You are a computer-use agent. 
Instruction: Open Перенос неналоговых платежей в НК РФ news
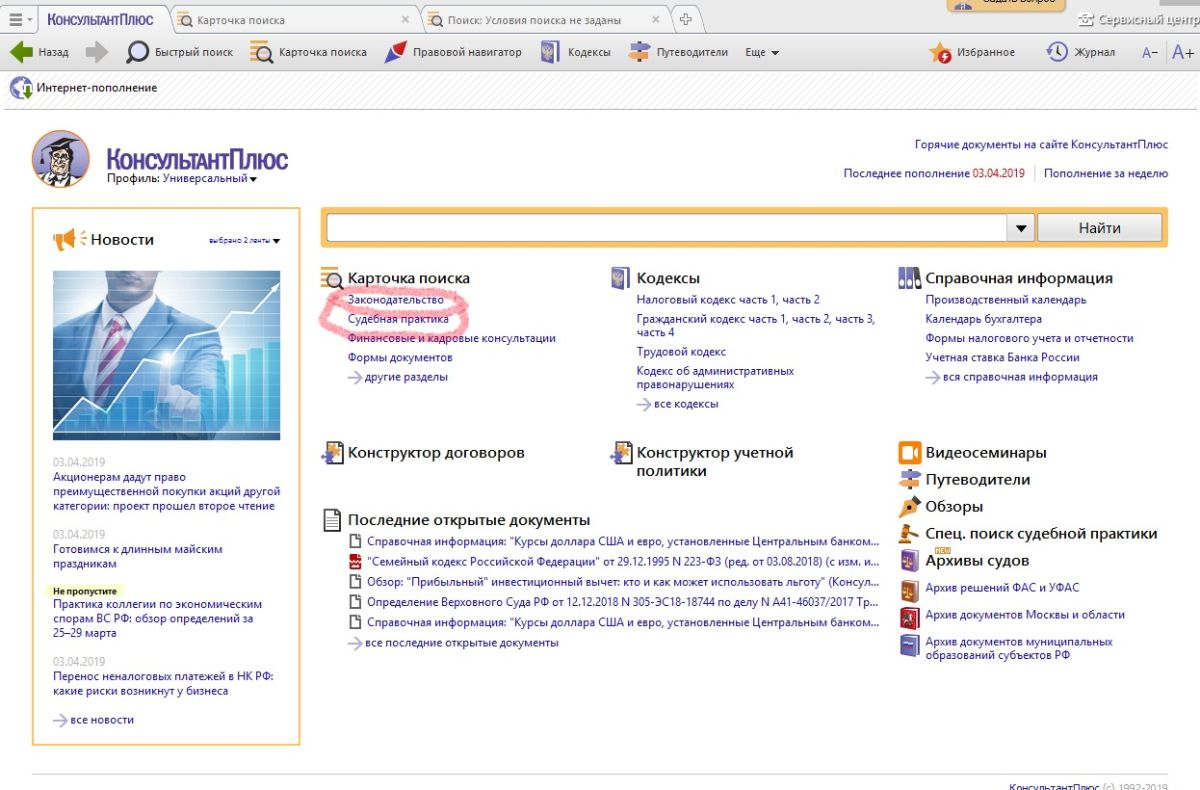[163, 684]
